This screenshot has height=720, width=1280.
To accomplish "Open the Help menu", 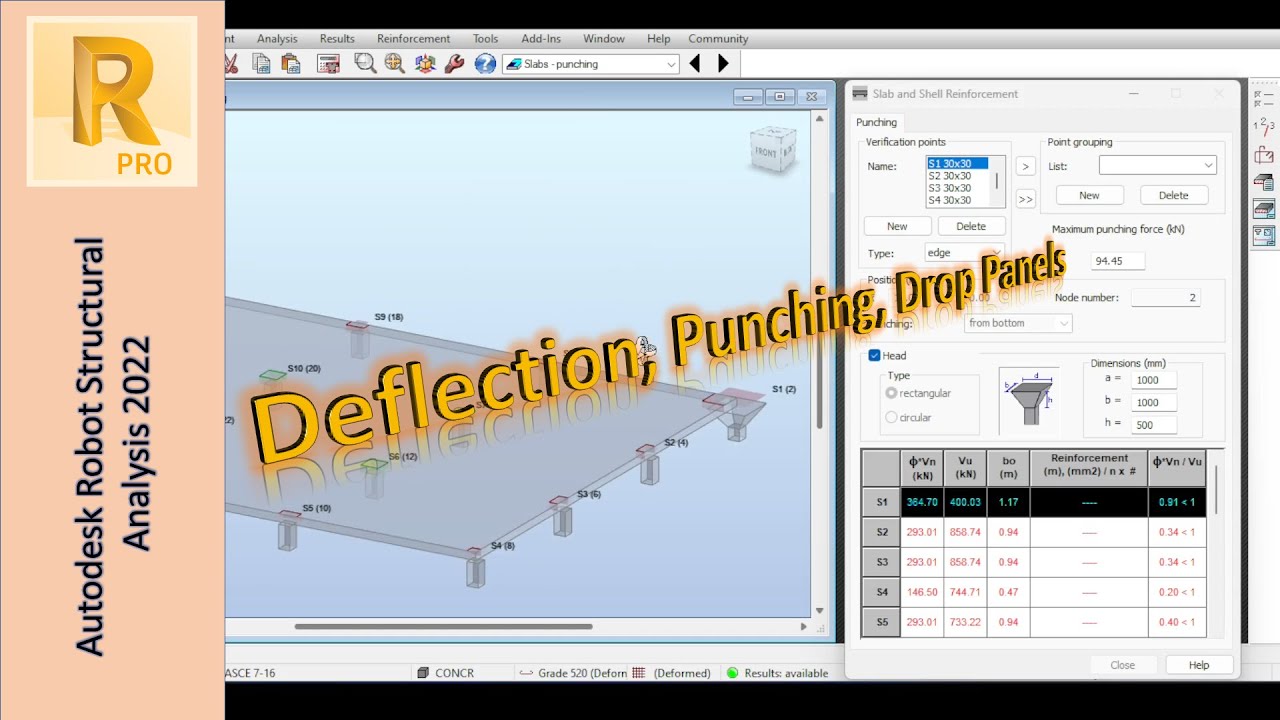I will [658, 38].
